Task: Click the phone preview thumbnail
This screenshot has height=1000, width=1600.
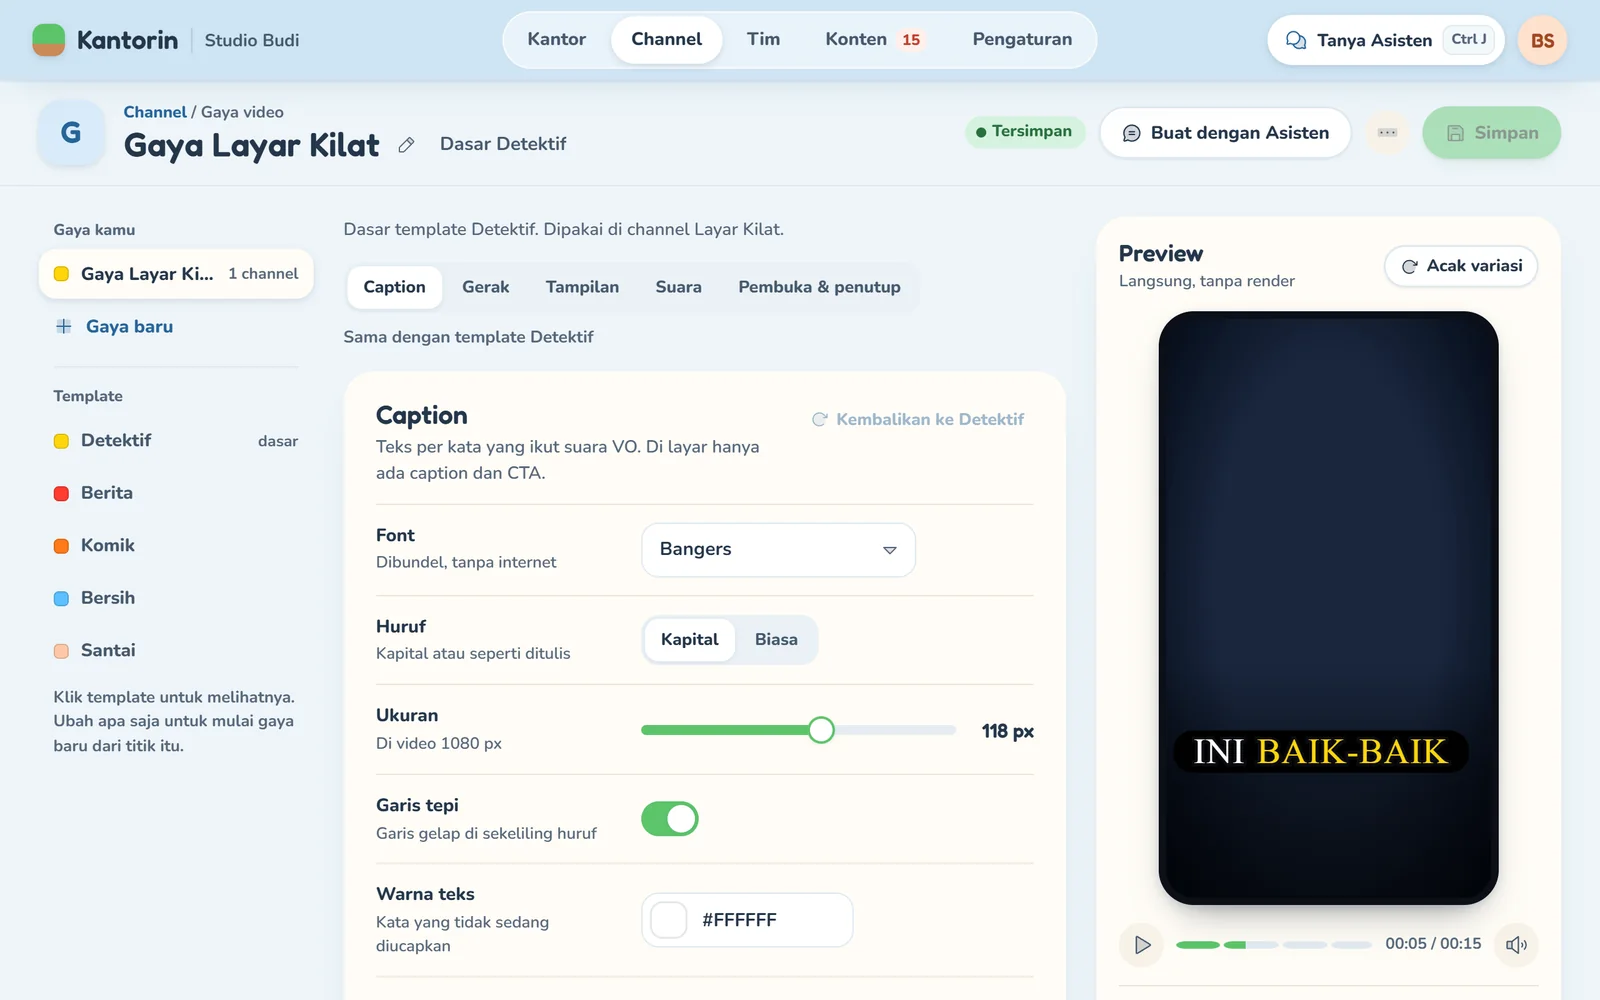Action: (1328, 608)
